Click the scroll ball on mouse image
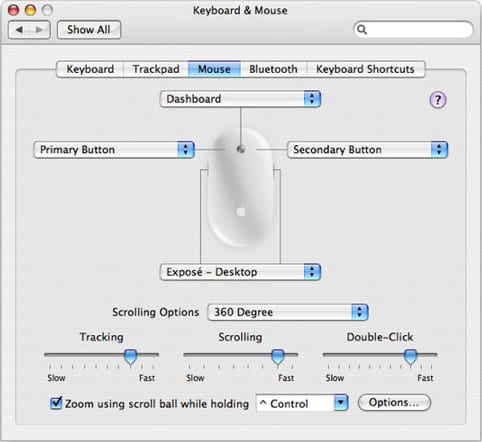This screenshot has height=442, width=482. (x=241, y=149)
